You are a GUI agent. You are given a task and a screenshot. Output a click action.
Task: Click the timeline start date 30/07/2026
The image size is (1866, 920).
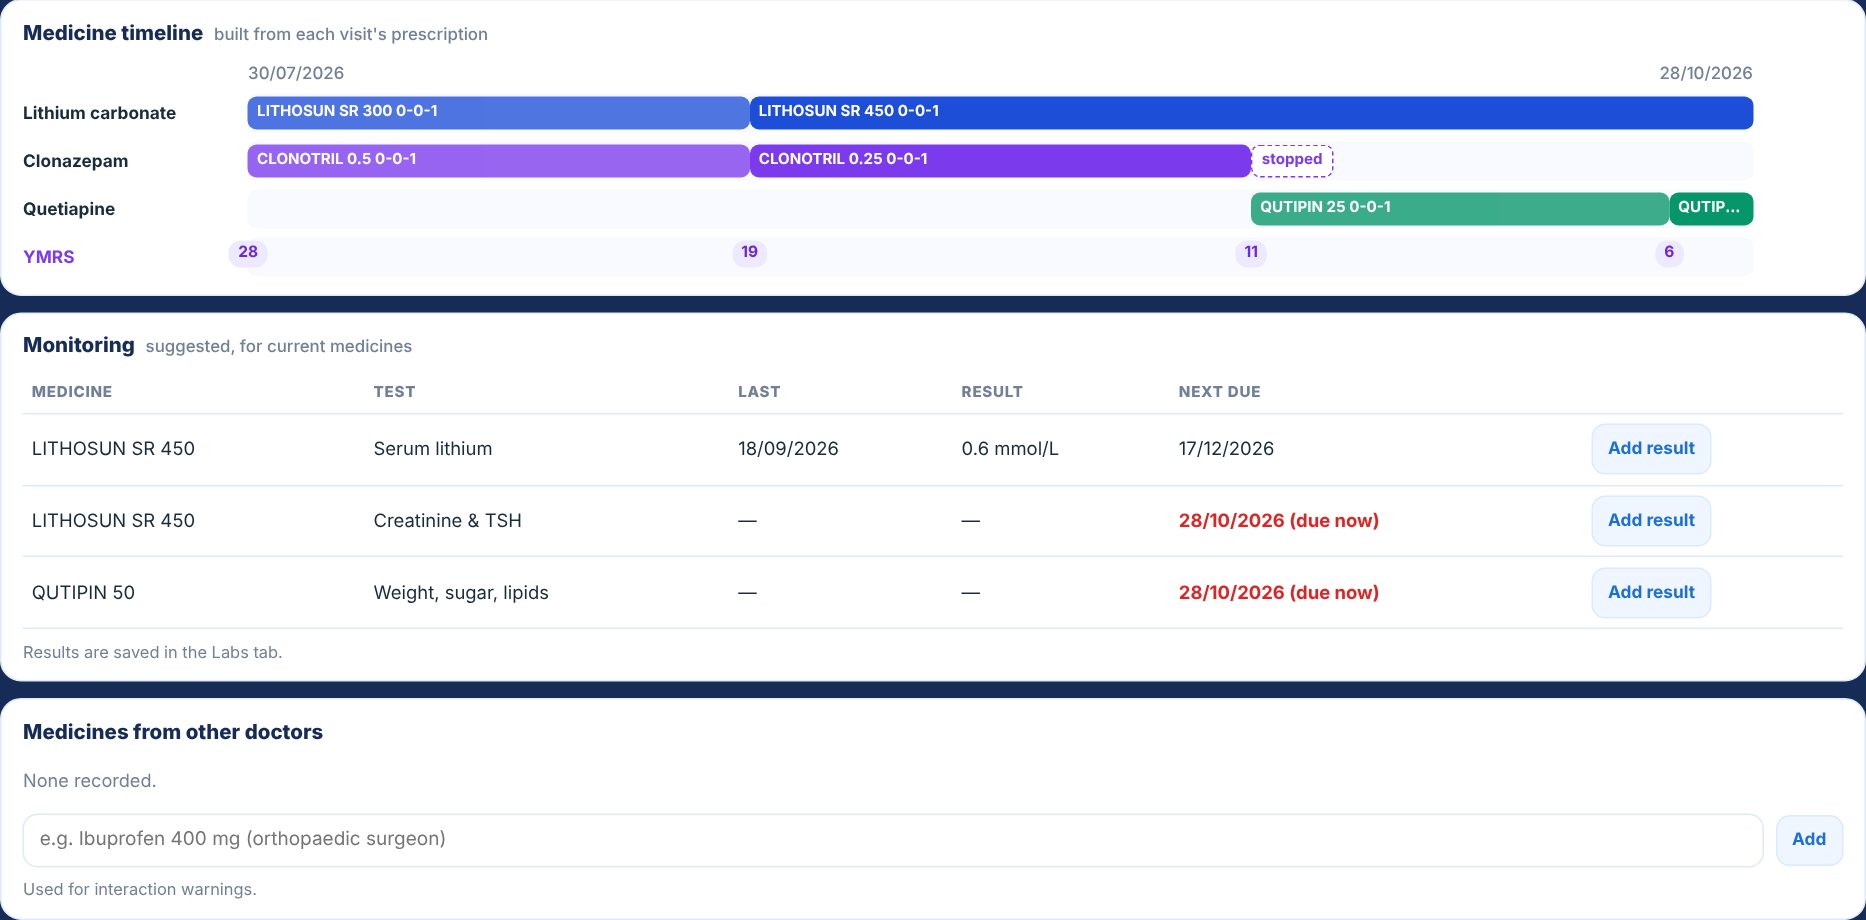point(296,73)
